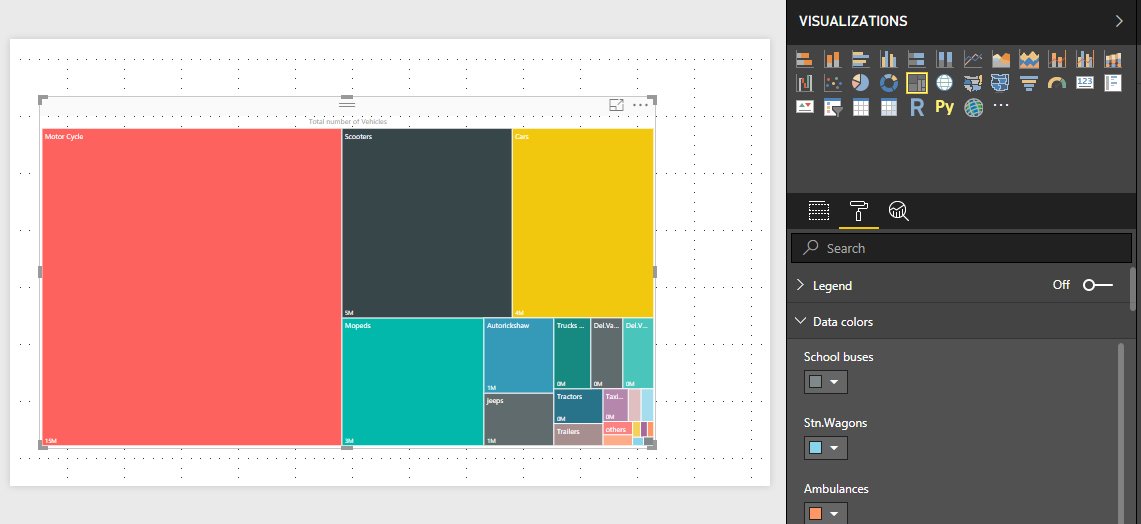Click the Scooters treemap tile
The image size is (1141, 524).
tap(427, 223)
